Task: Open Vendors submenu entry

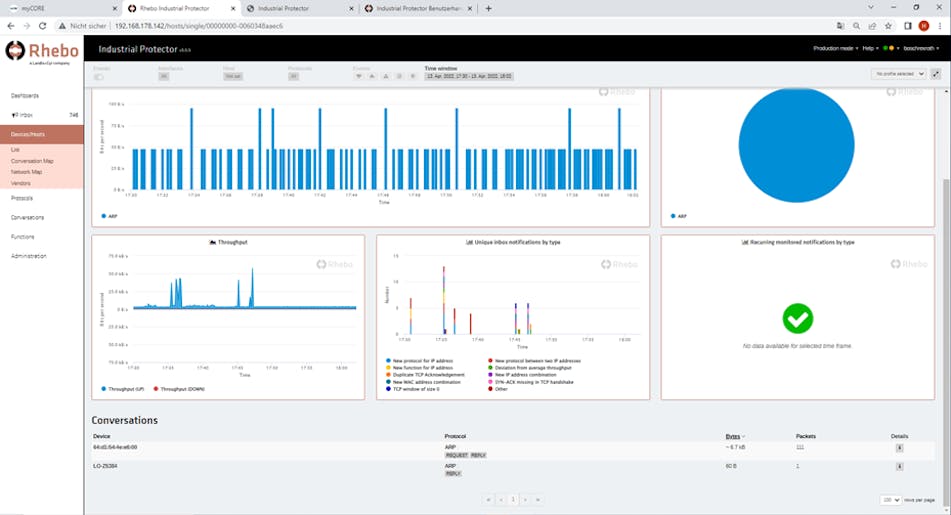Action: click(21, 183)
